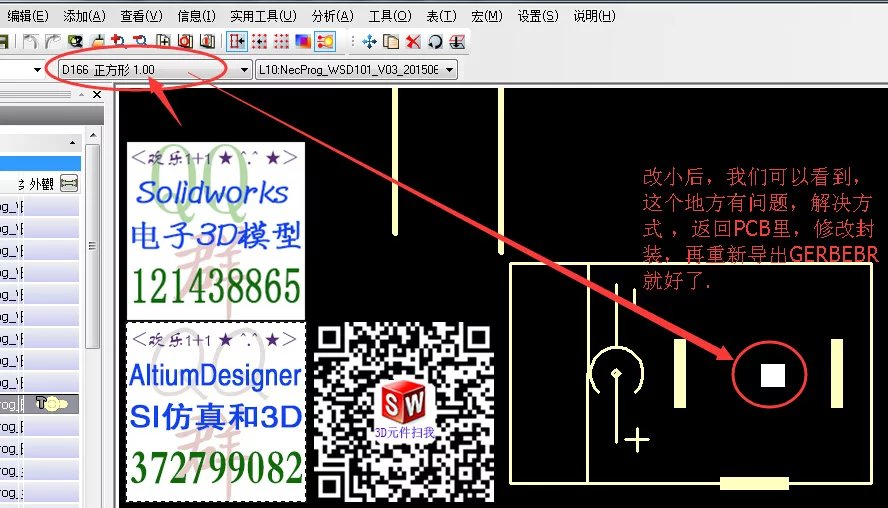Expand the leftmost toolbar dropdown arrow
Screen dimensions: 888x508
point(37,70)
